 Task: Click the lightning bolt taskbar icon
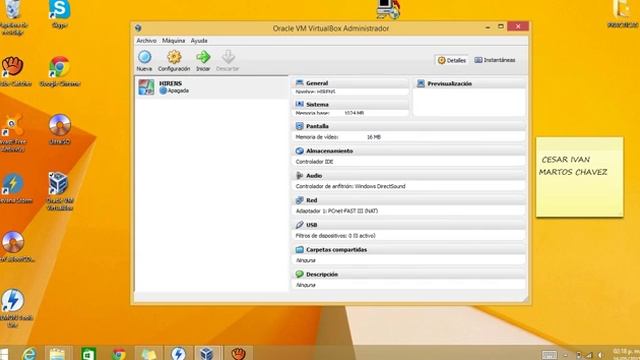pyautogui.click(x=178, y=353)
